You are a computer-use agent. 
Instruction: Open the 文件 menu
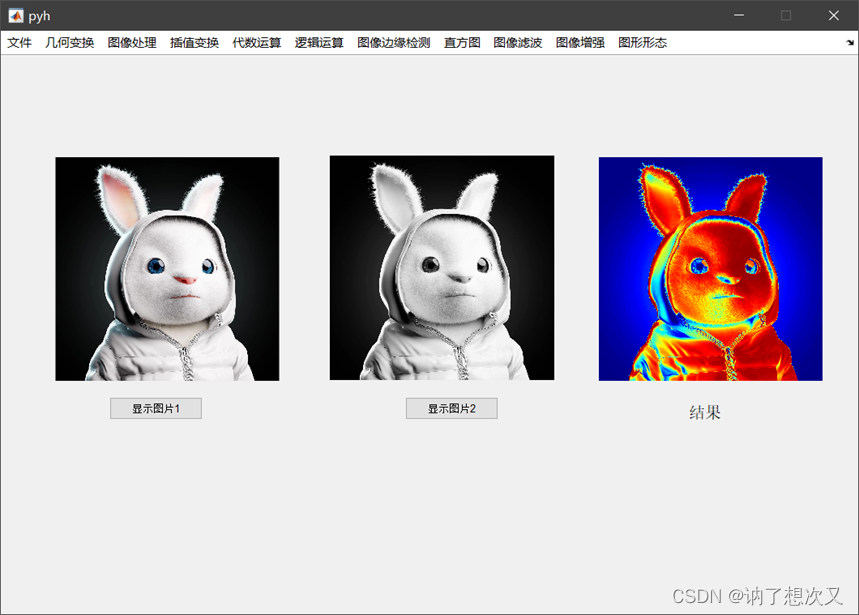[x=19, y=43]
